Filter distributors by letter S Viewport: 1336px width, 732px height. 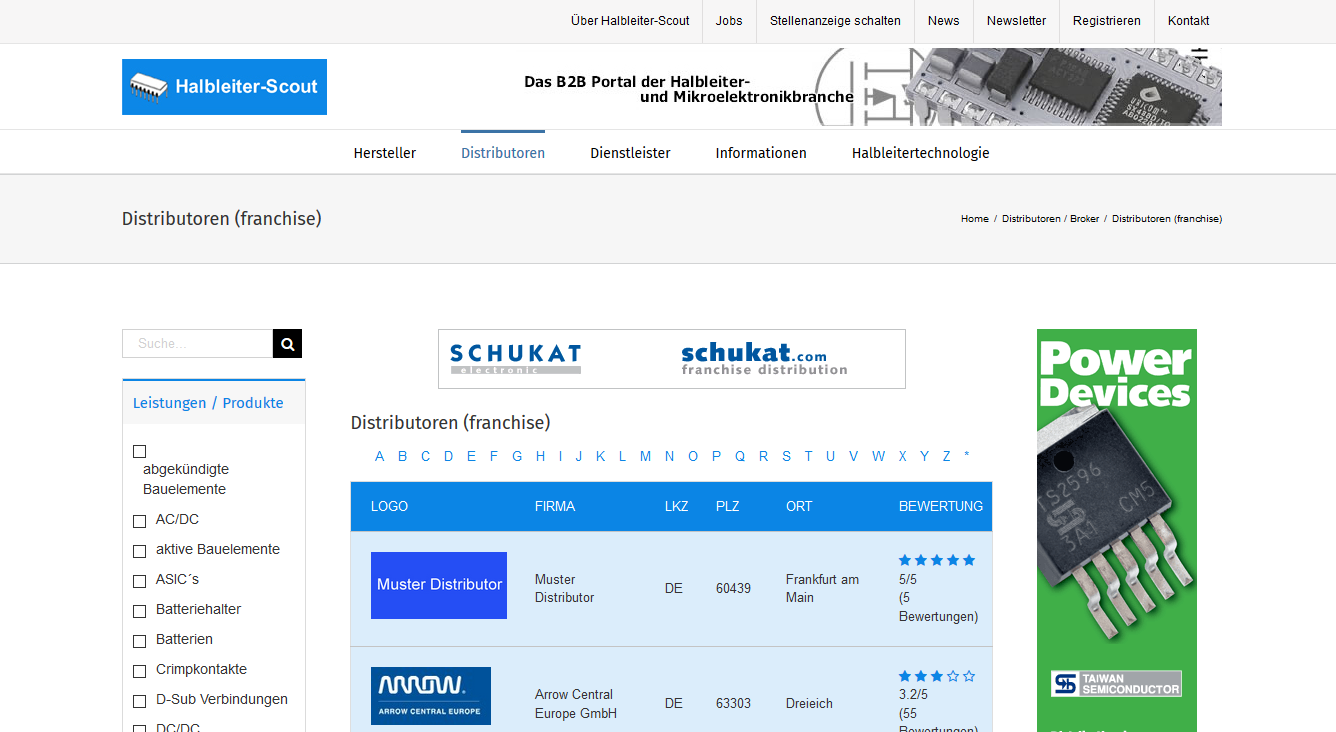(x=786, y=457)
